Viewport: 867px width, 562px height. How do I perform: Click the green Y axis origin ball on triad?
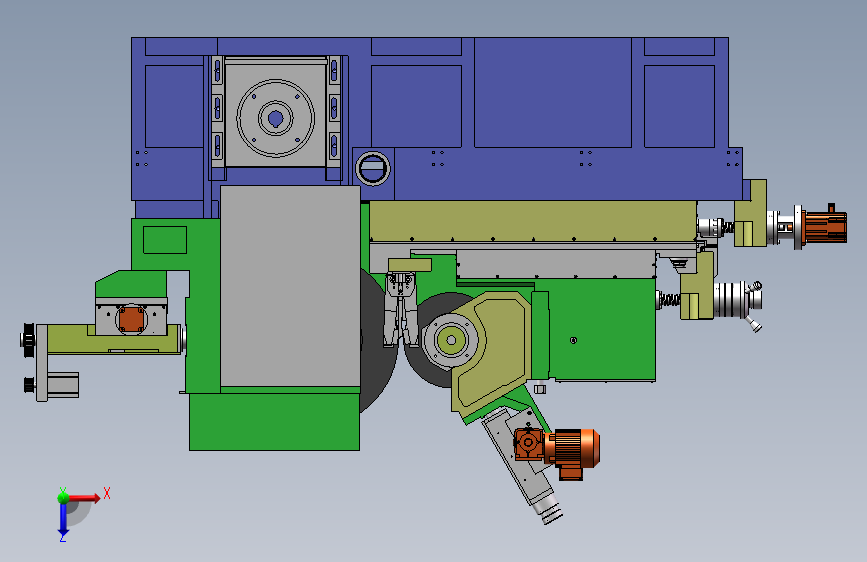(63, 498)
